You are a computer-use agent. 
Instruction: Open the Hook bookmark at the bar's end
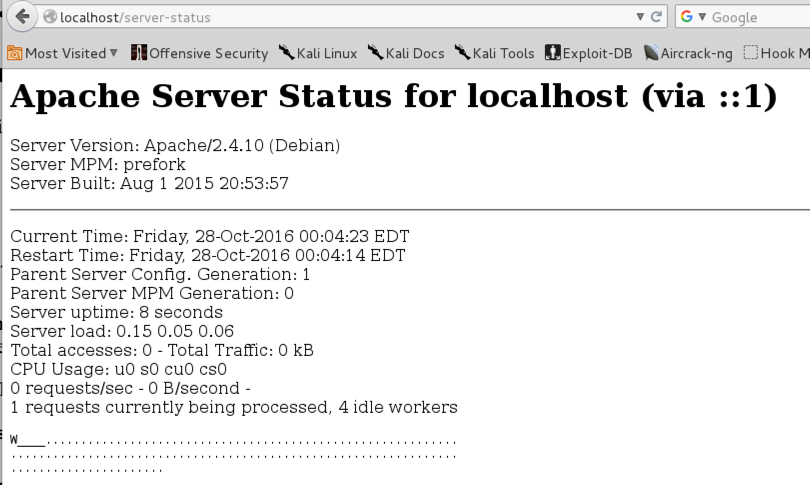pos(776,53)
